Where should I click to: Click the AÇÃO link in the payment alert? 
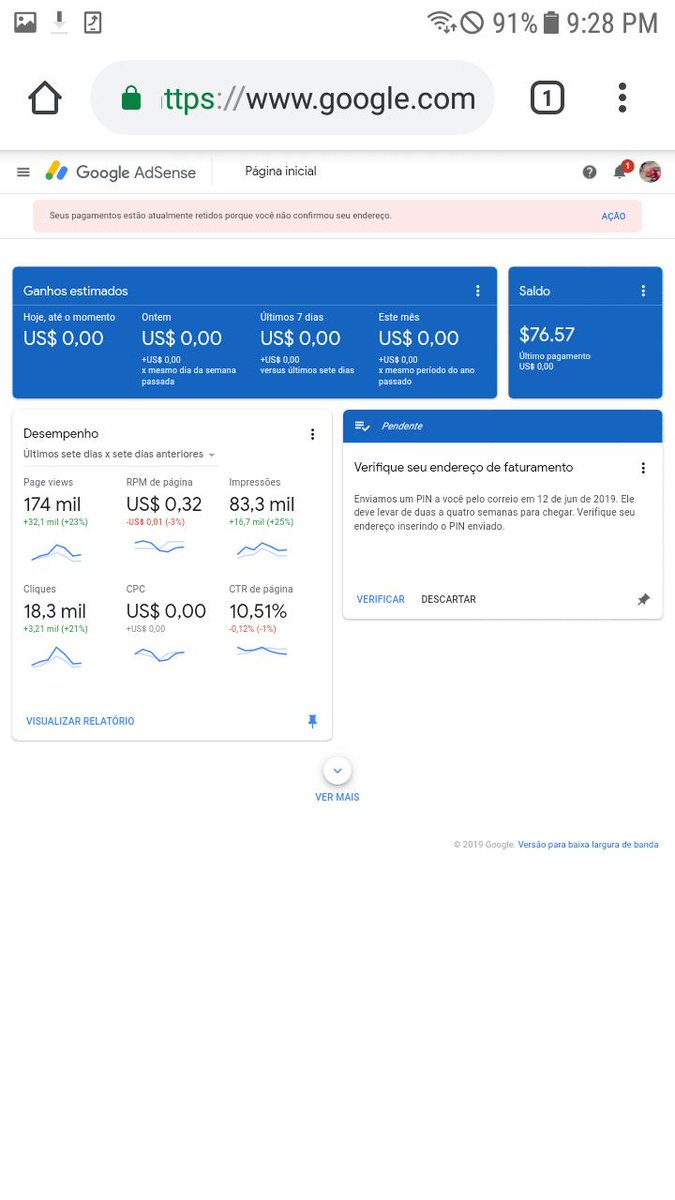click(614, 216)
